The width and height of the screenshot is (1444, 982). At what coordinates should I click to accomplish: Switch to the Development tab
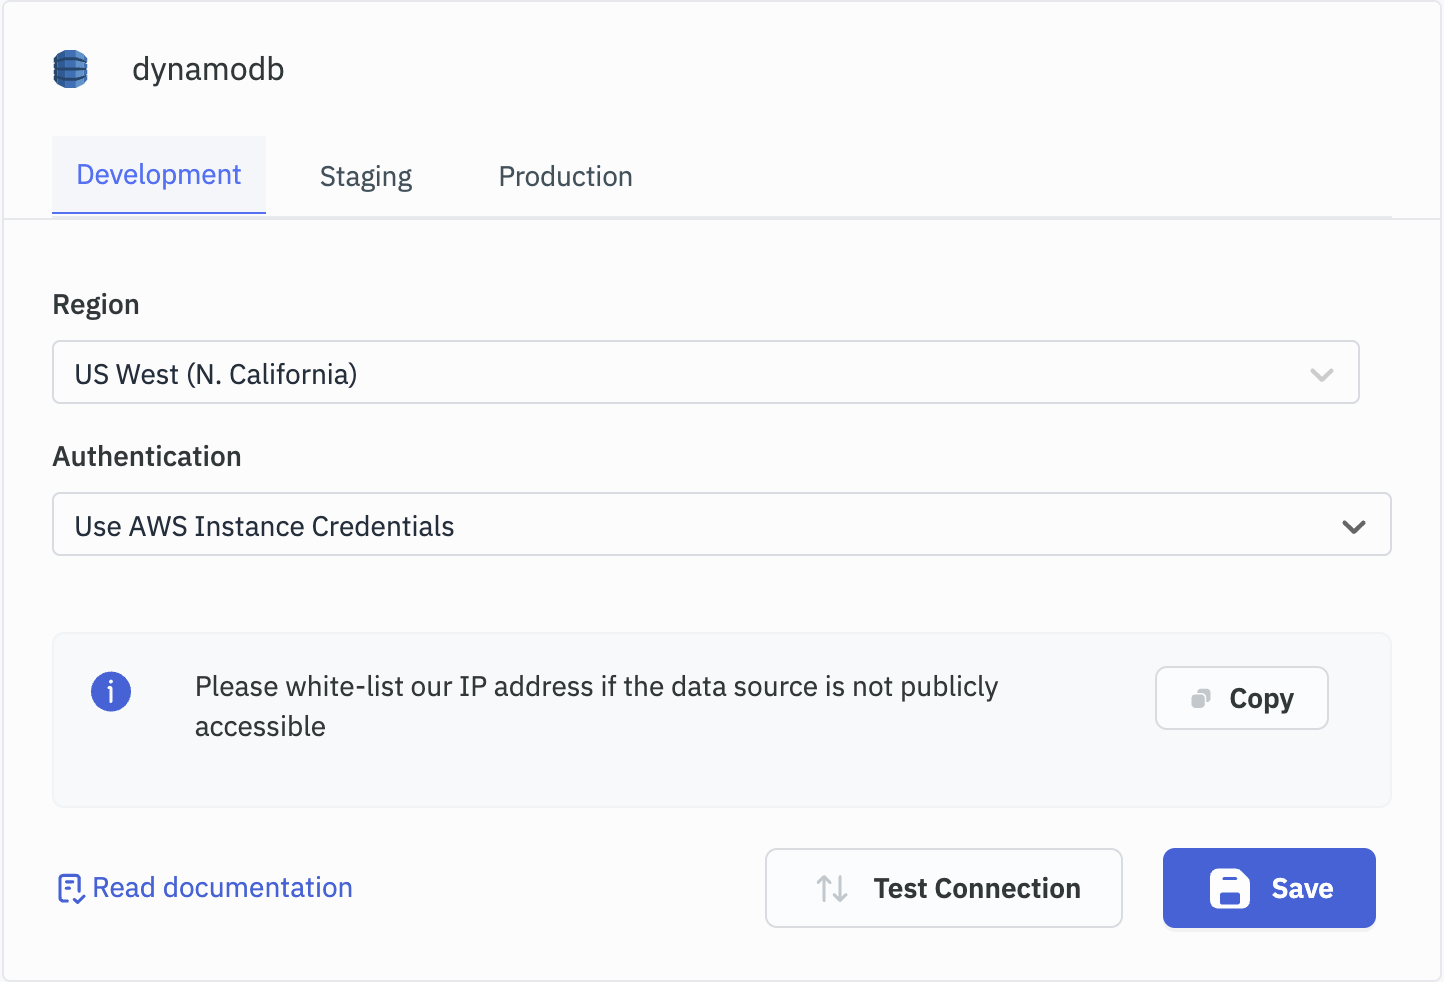point(159,175)
